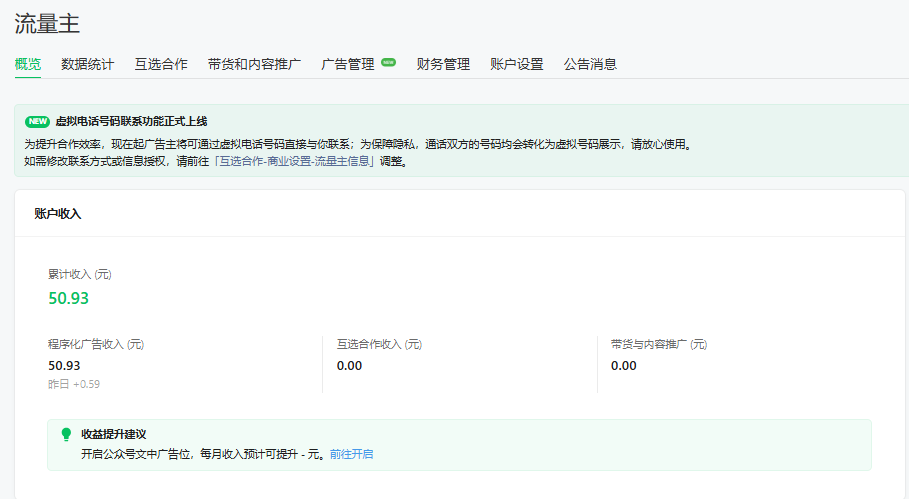909x499 pixels.
Task: Select the 互选合作 tab
Action: point(161,64)
